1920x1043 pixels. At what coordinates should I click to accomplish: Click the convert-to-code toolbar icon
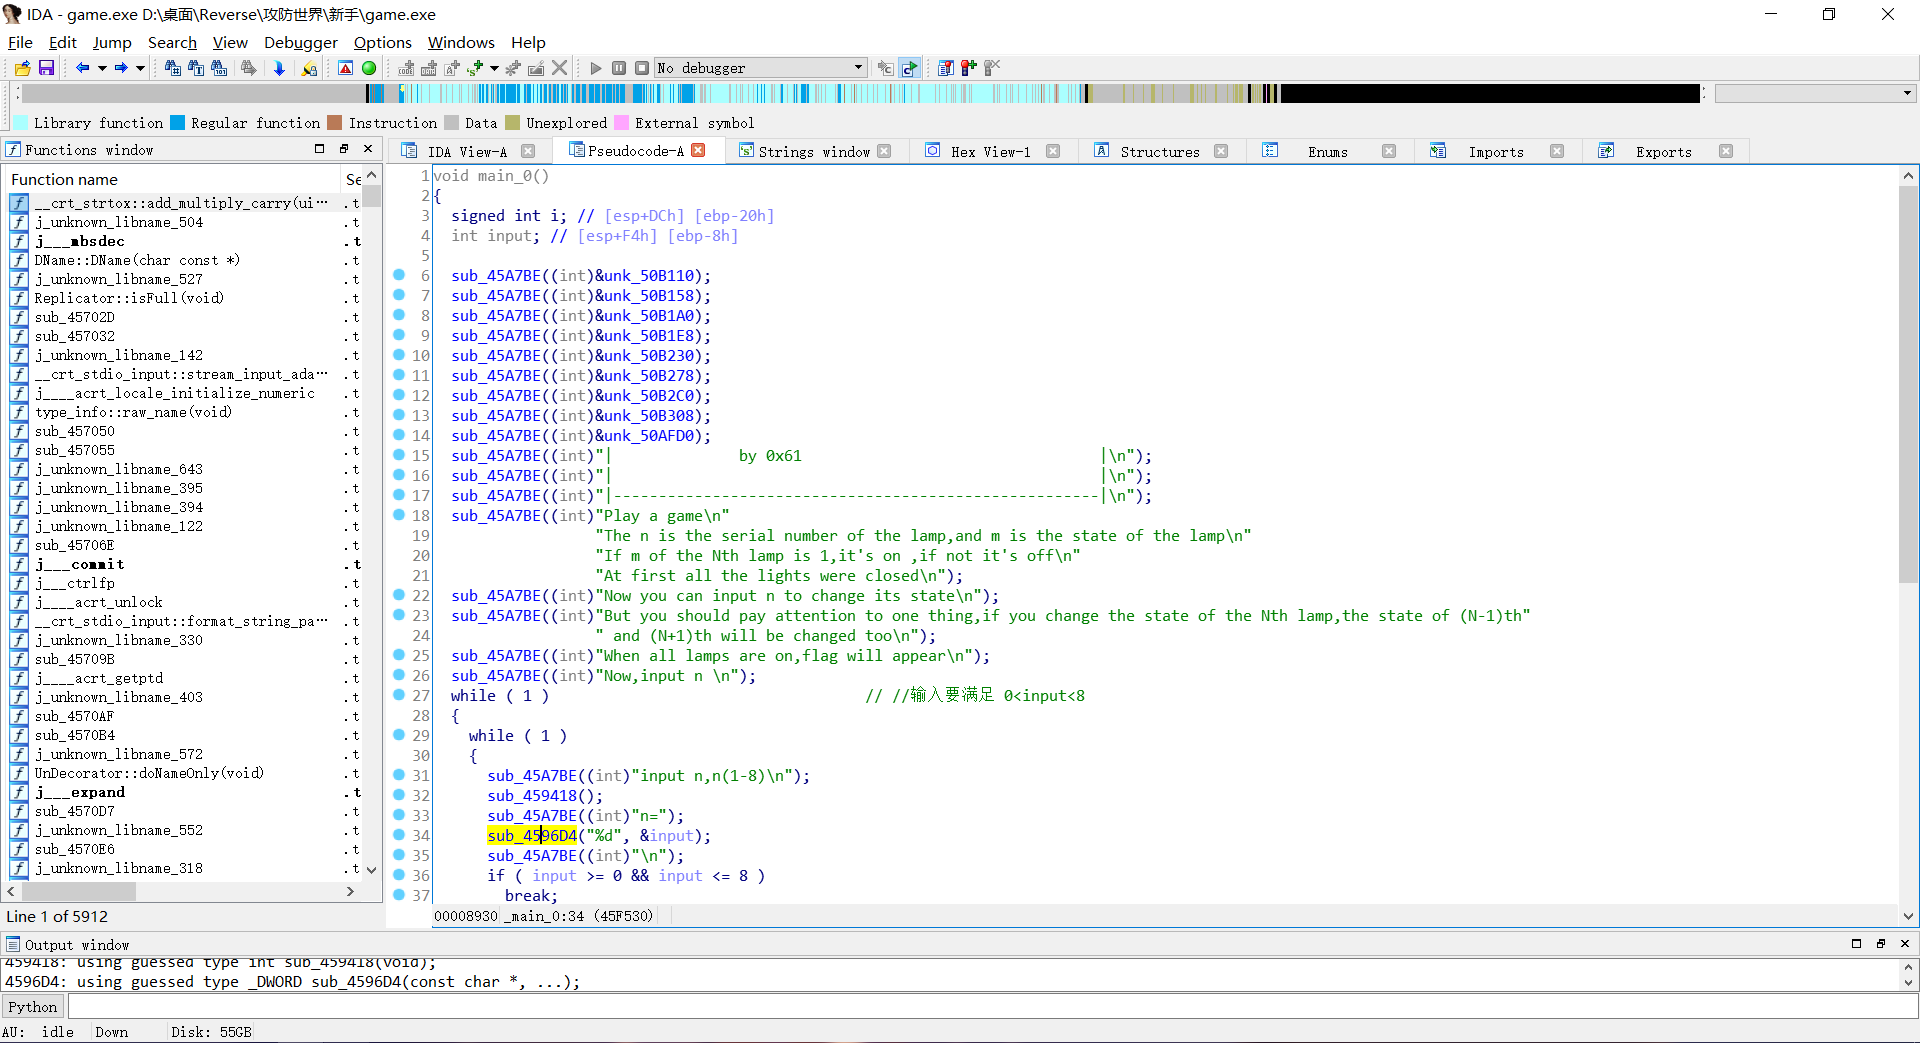(406, 68)
